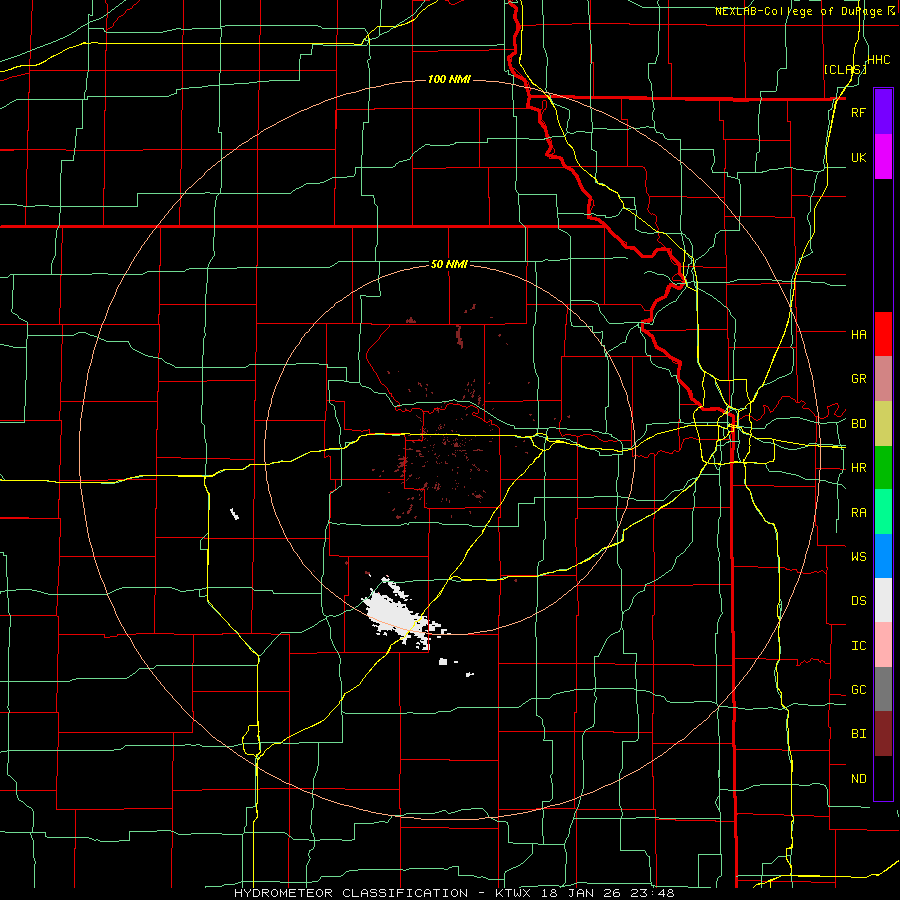Click the IC legend label
Screen dimensions: 900x900
coord(858,646)
